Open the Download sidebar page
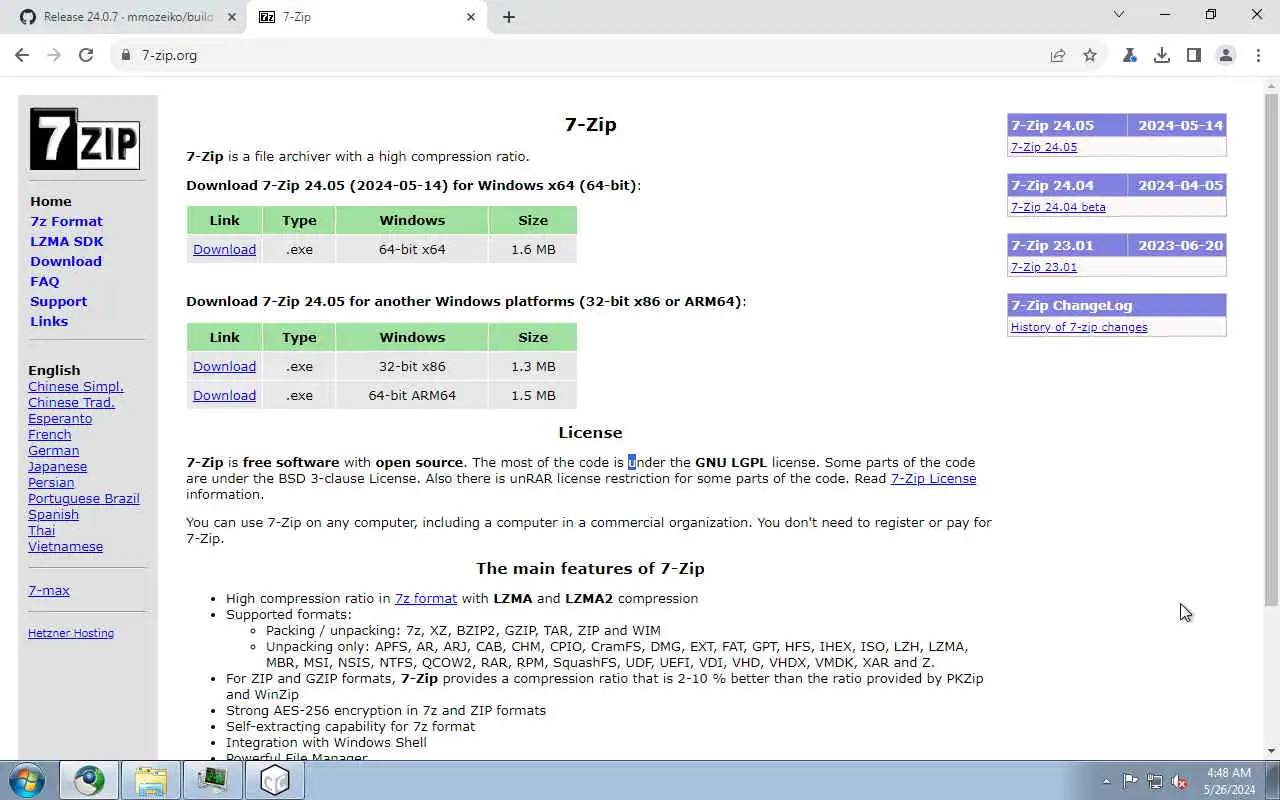This screenshot has height=800, width=1280. click(x=66, y=261)
